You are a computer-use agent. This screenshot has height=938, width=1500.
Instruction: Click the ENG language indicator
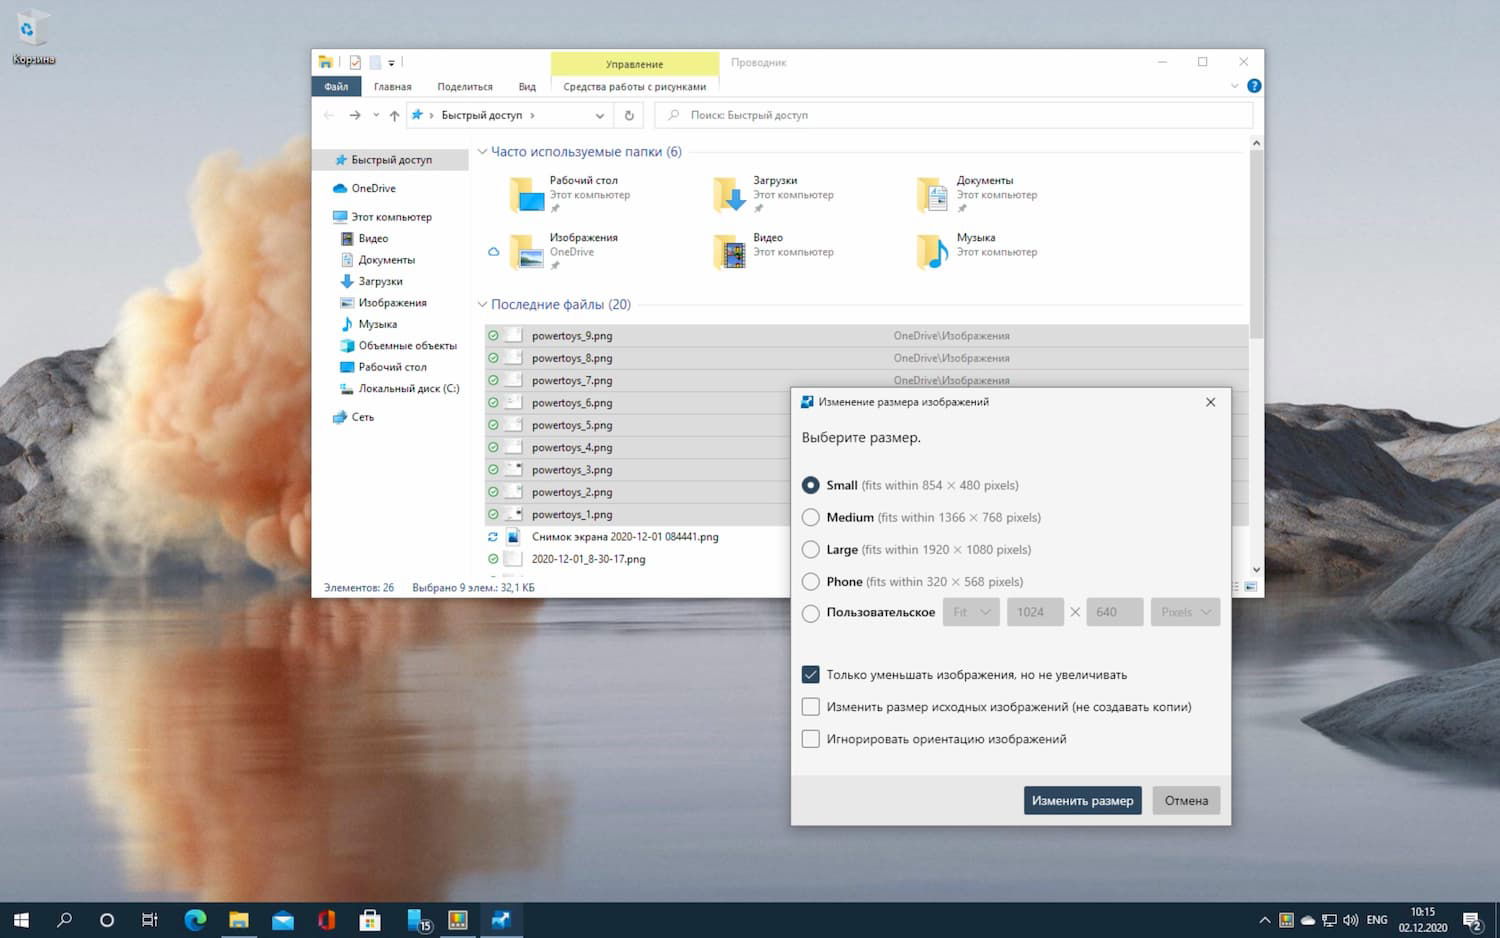(1377, 920)
